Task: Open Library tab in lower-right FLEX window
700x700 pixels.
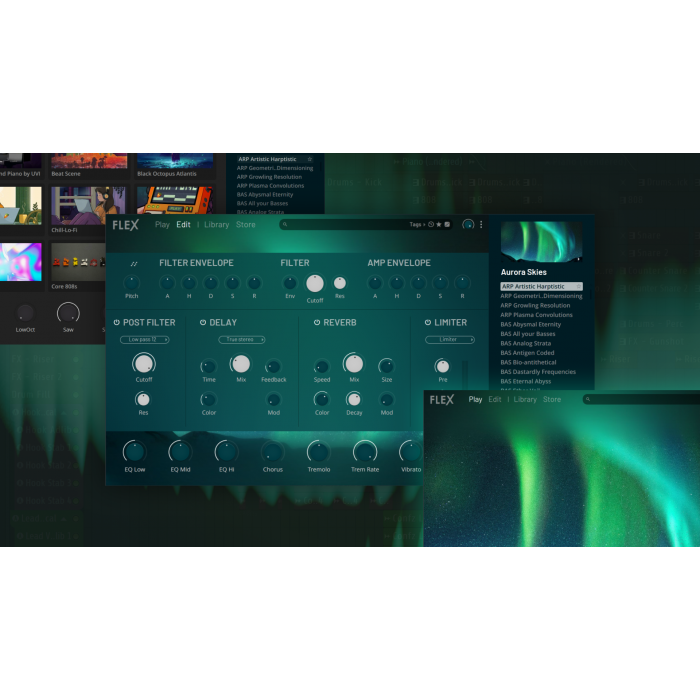Action: tap(525, 399)
